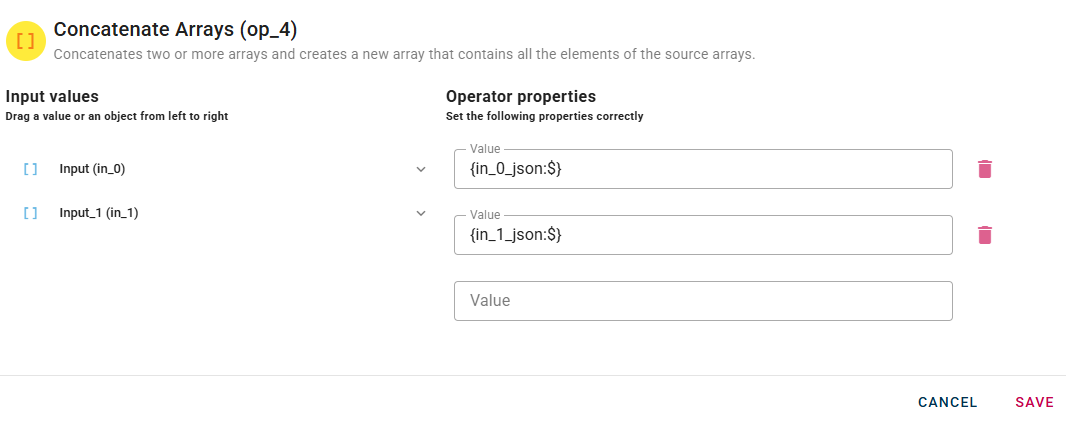
Task: Click the {in_0_json:$} value field
Action: point(702,170)
